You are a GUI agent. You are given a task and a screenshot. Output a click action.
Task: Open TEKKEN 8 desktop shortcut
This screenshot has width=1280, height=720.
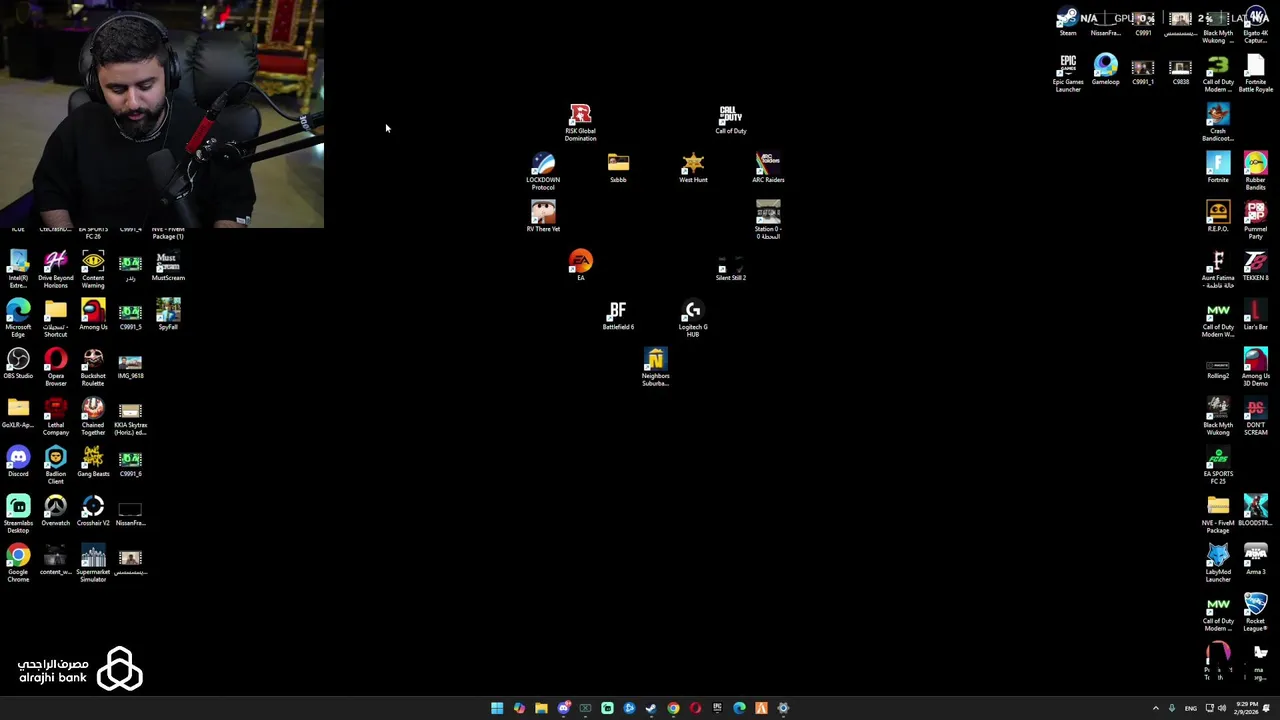[x=1255, y=265]
